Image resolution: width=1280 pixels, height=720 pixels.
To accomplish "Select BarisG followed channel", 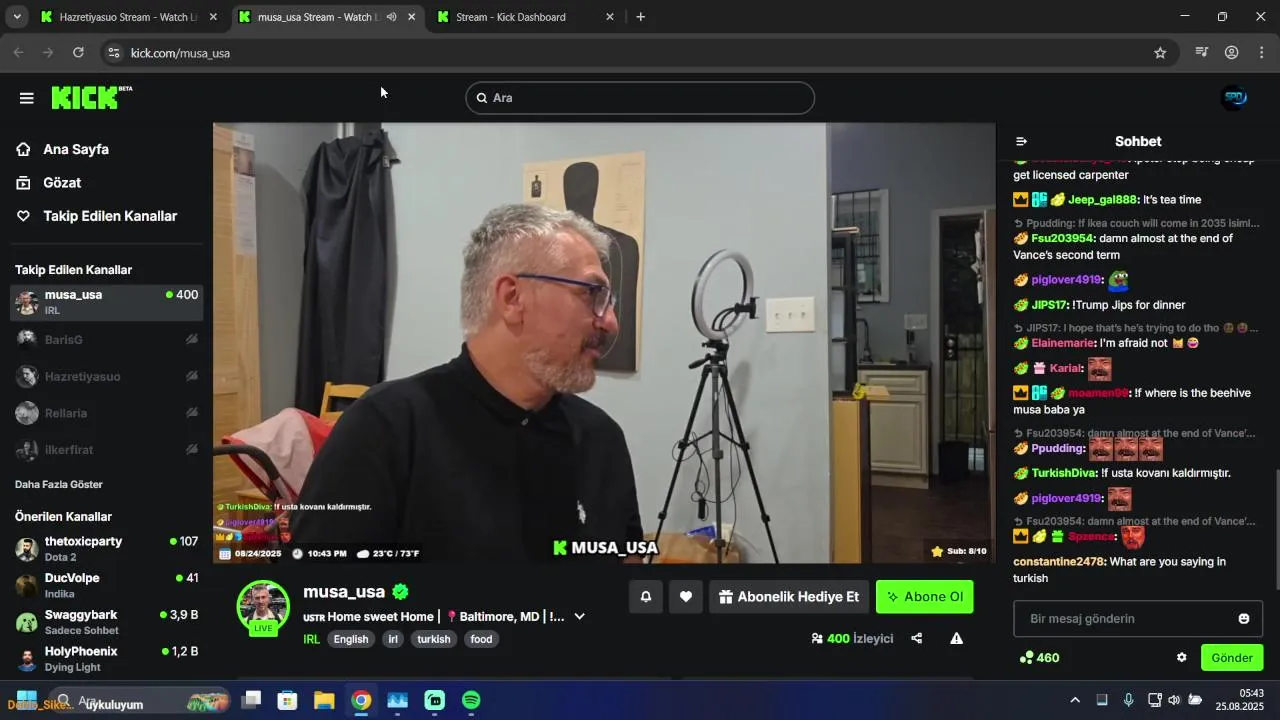I will [x=106, y=340].
